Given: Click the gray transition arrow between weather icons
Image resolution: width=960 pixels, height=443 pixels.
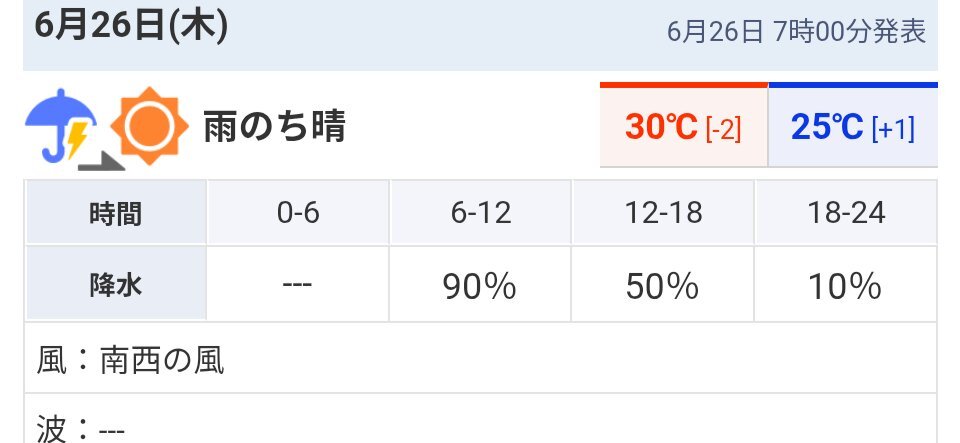Looking at the screenshot, I should pyautogui.click(x=102, y=160).
